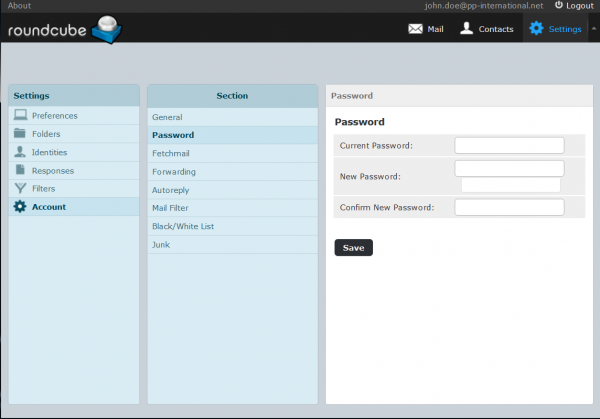This screenshot has width=600, height=419.
Task: Click the Logout power icon
Action: coord(559,6)
